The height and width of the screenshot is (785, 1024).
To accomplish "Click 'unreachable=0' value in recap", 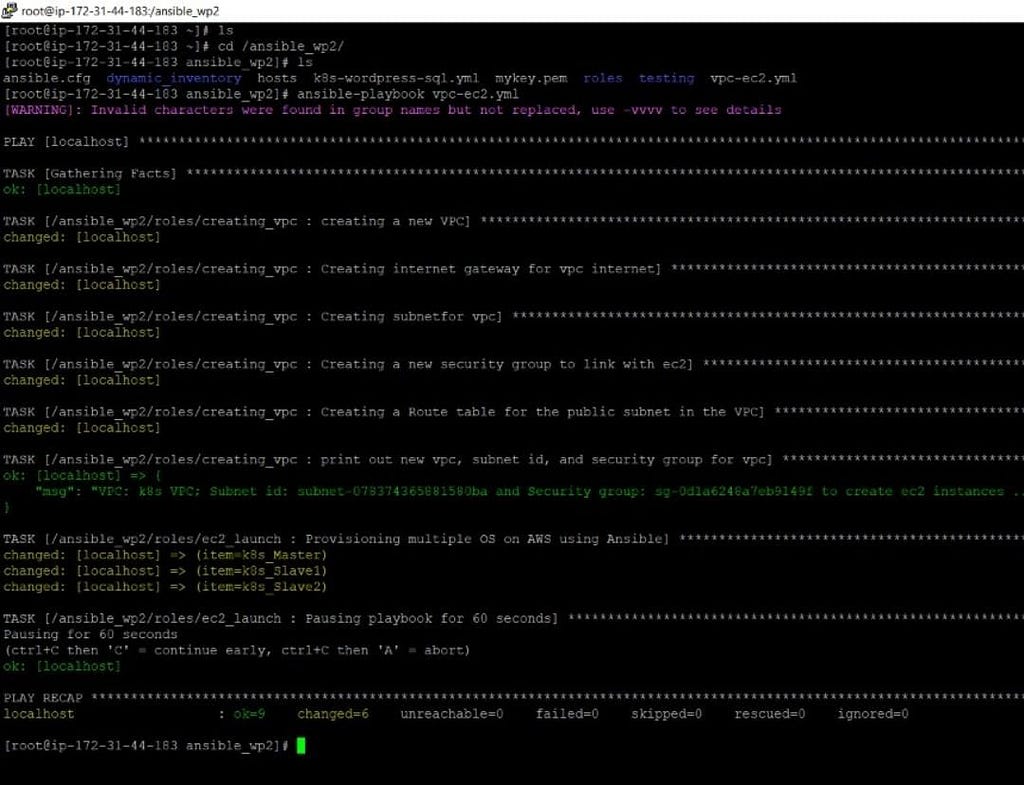I will (452, 714).
